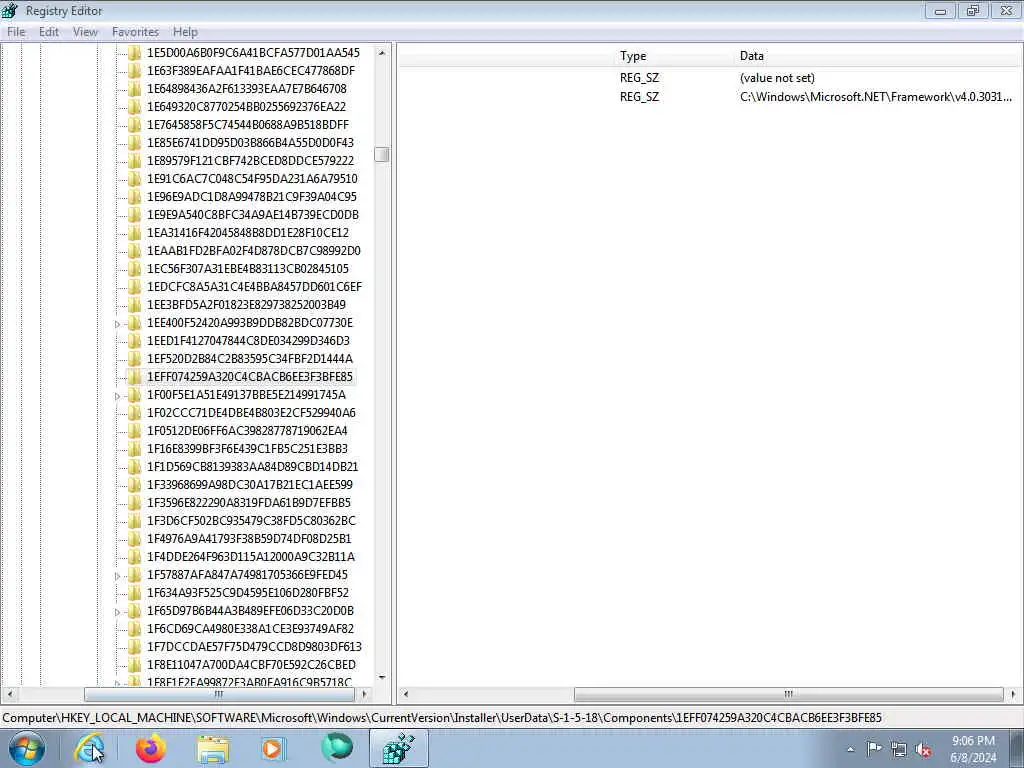
Task: Click folder icon of 1E5D00A6B0F9C6A41BCFA577D01AA545
Action: (x=135, y=53)
